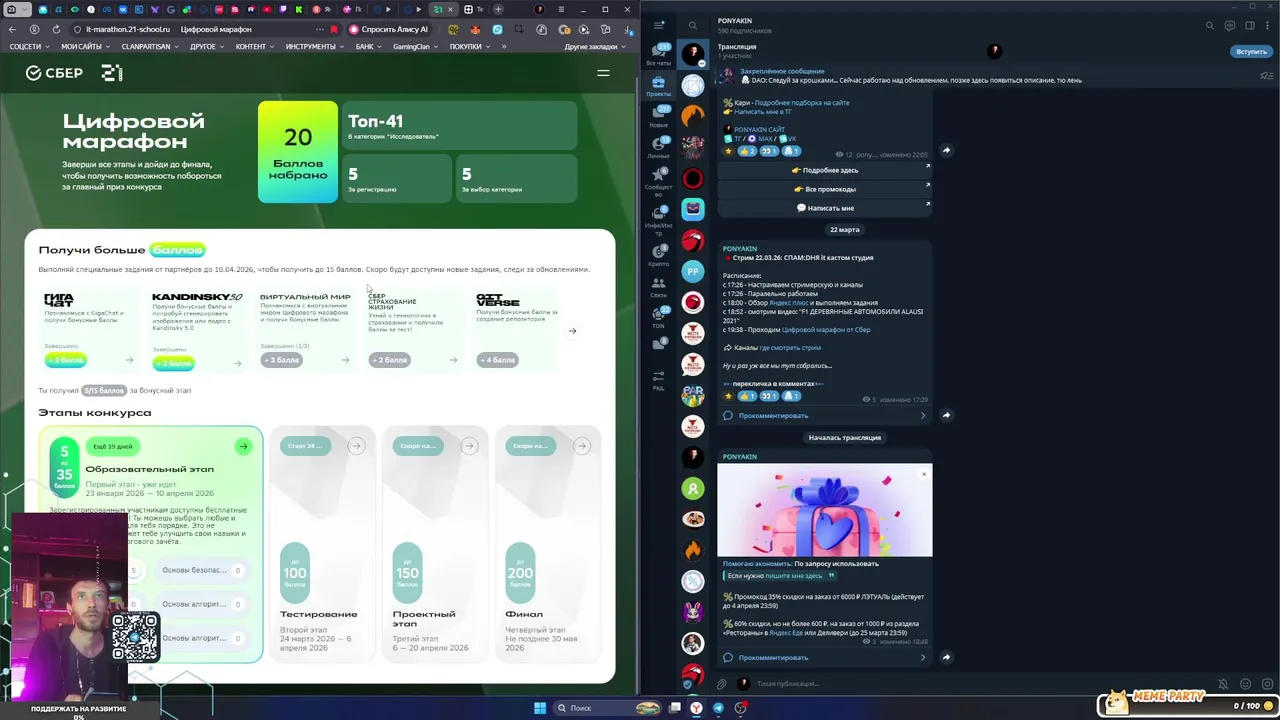Open the channel comments icon in Telegram header

tap(1229, 25)
